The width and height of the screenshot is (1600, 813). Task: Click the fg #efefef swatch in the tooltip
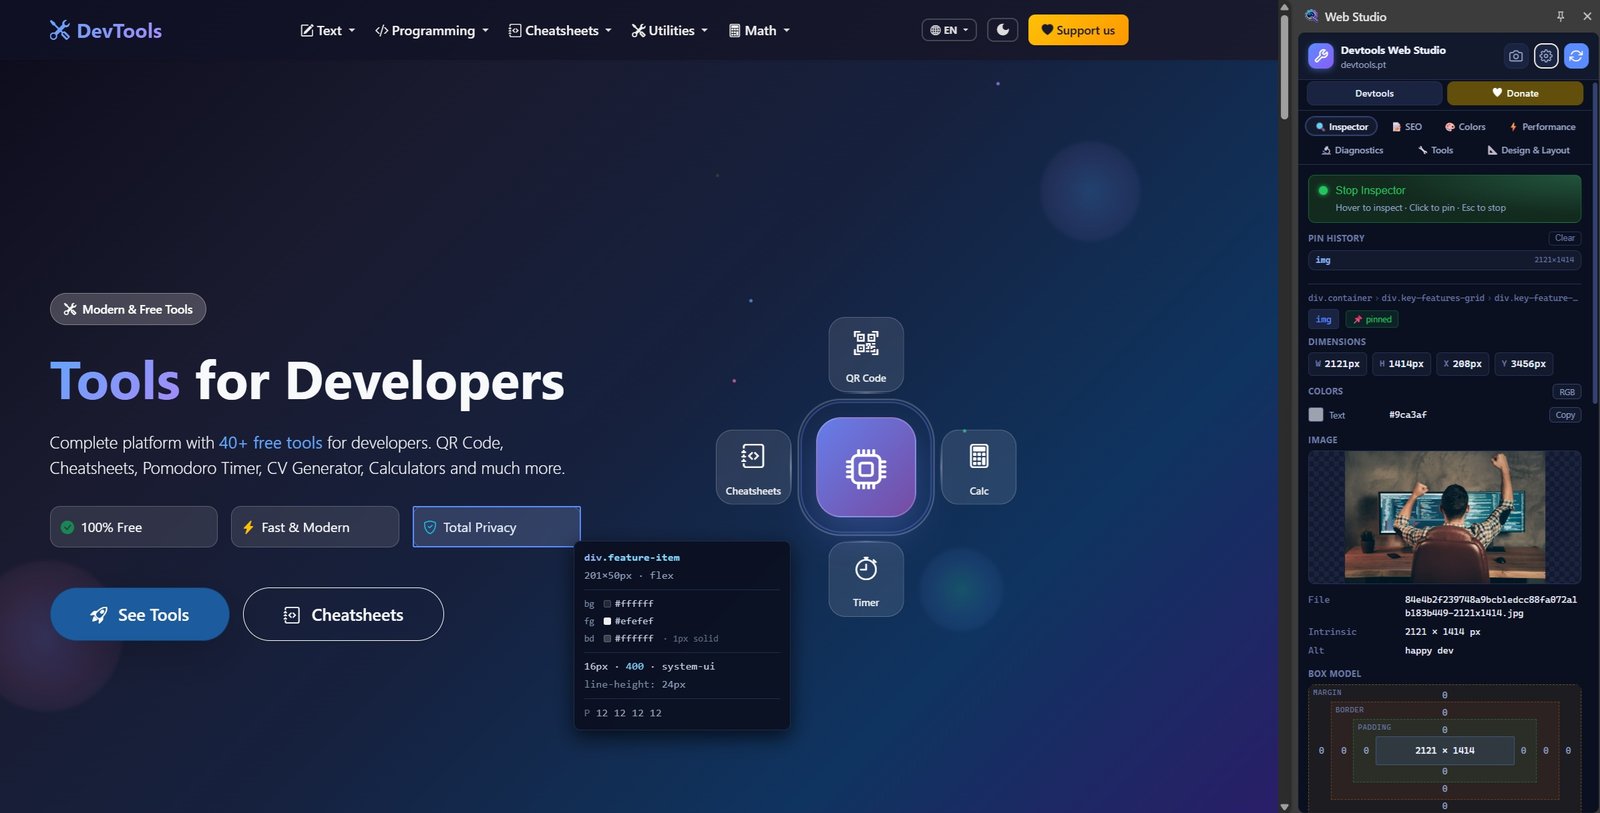click(x=607, y=621)
